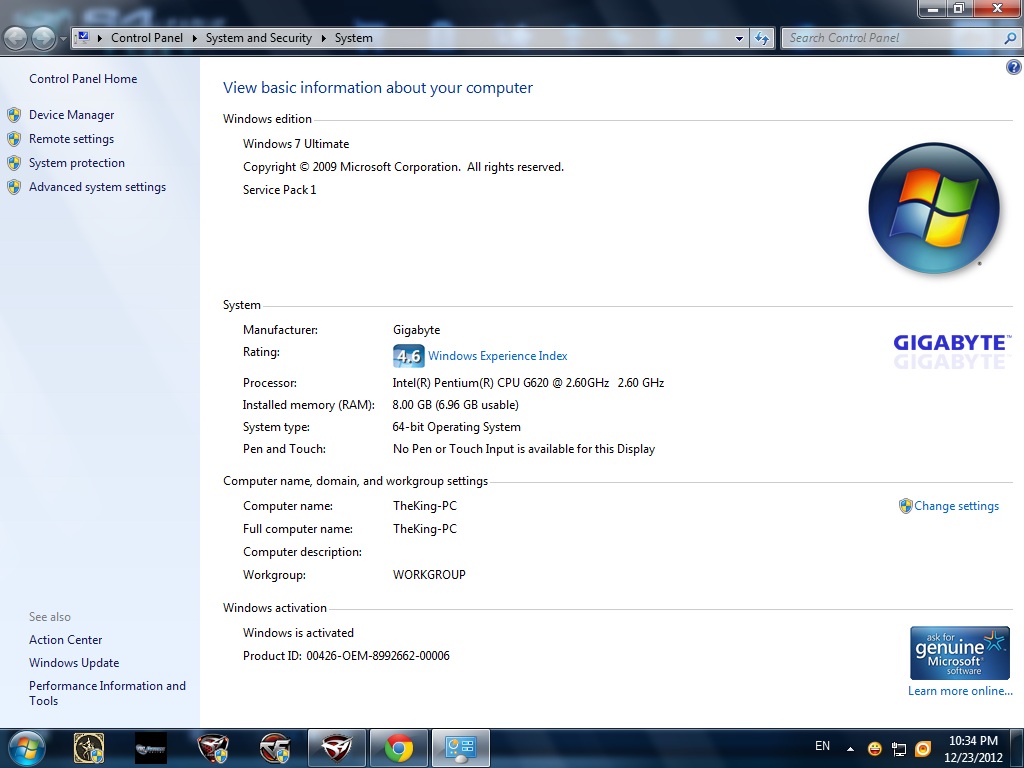This screenshot has height=768, width=1024.
Task: Open the Windows Start menu
Action: tap(26, 748)
